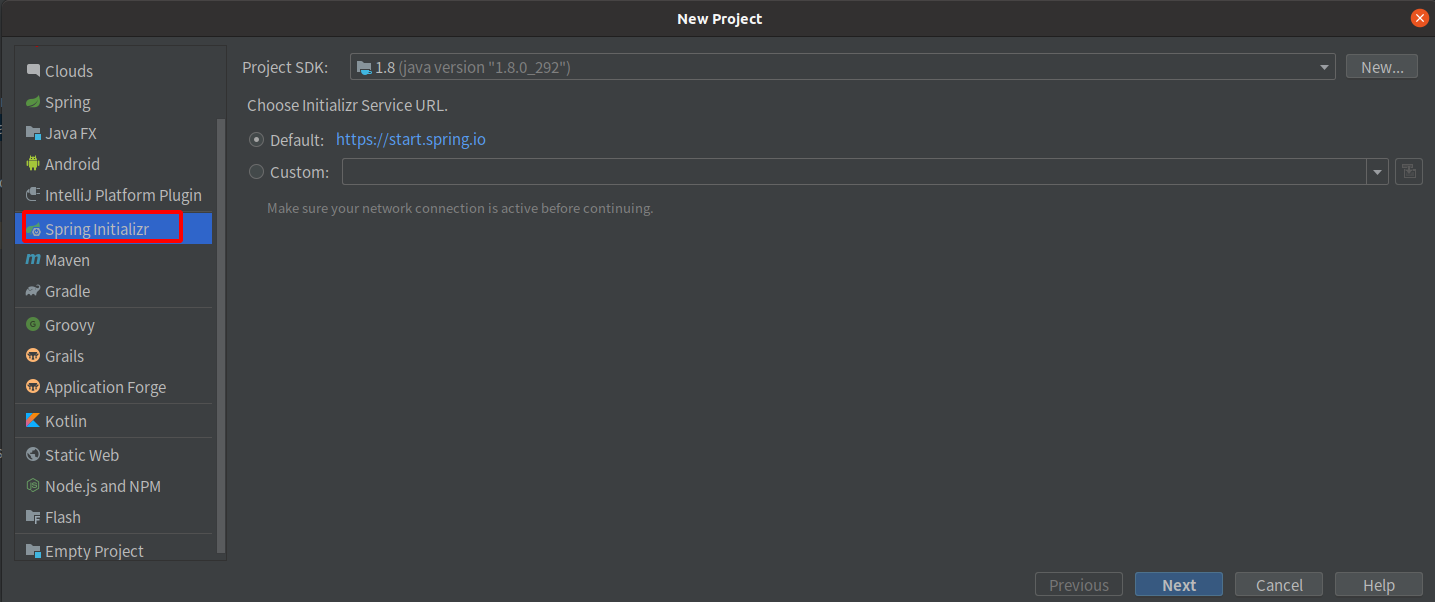
Task: Choose Grails project type
Action: [115, 356]
